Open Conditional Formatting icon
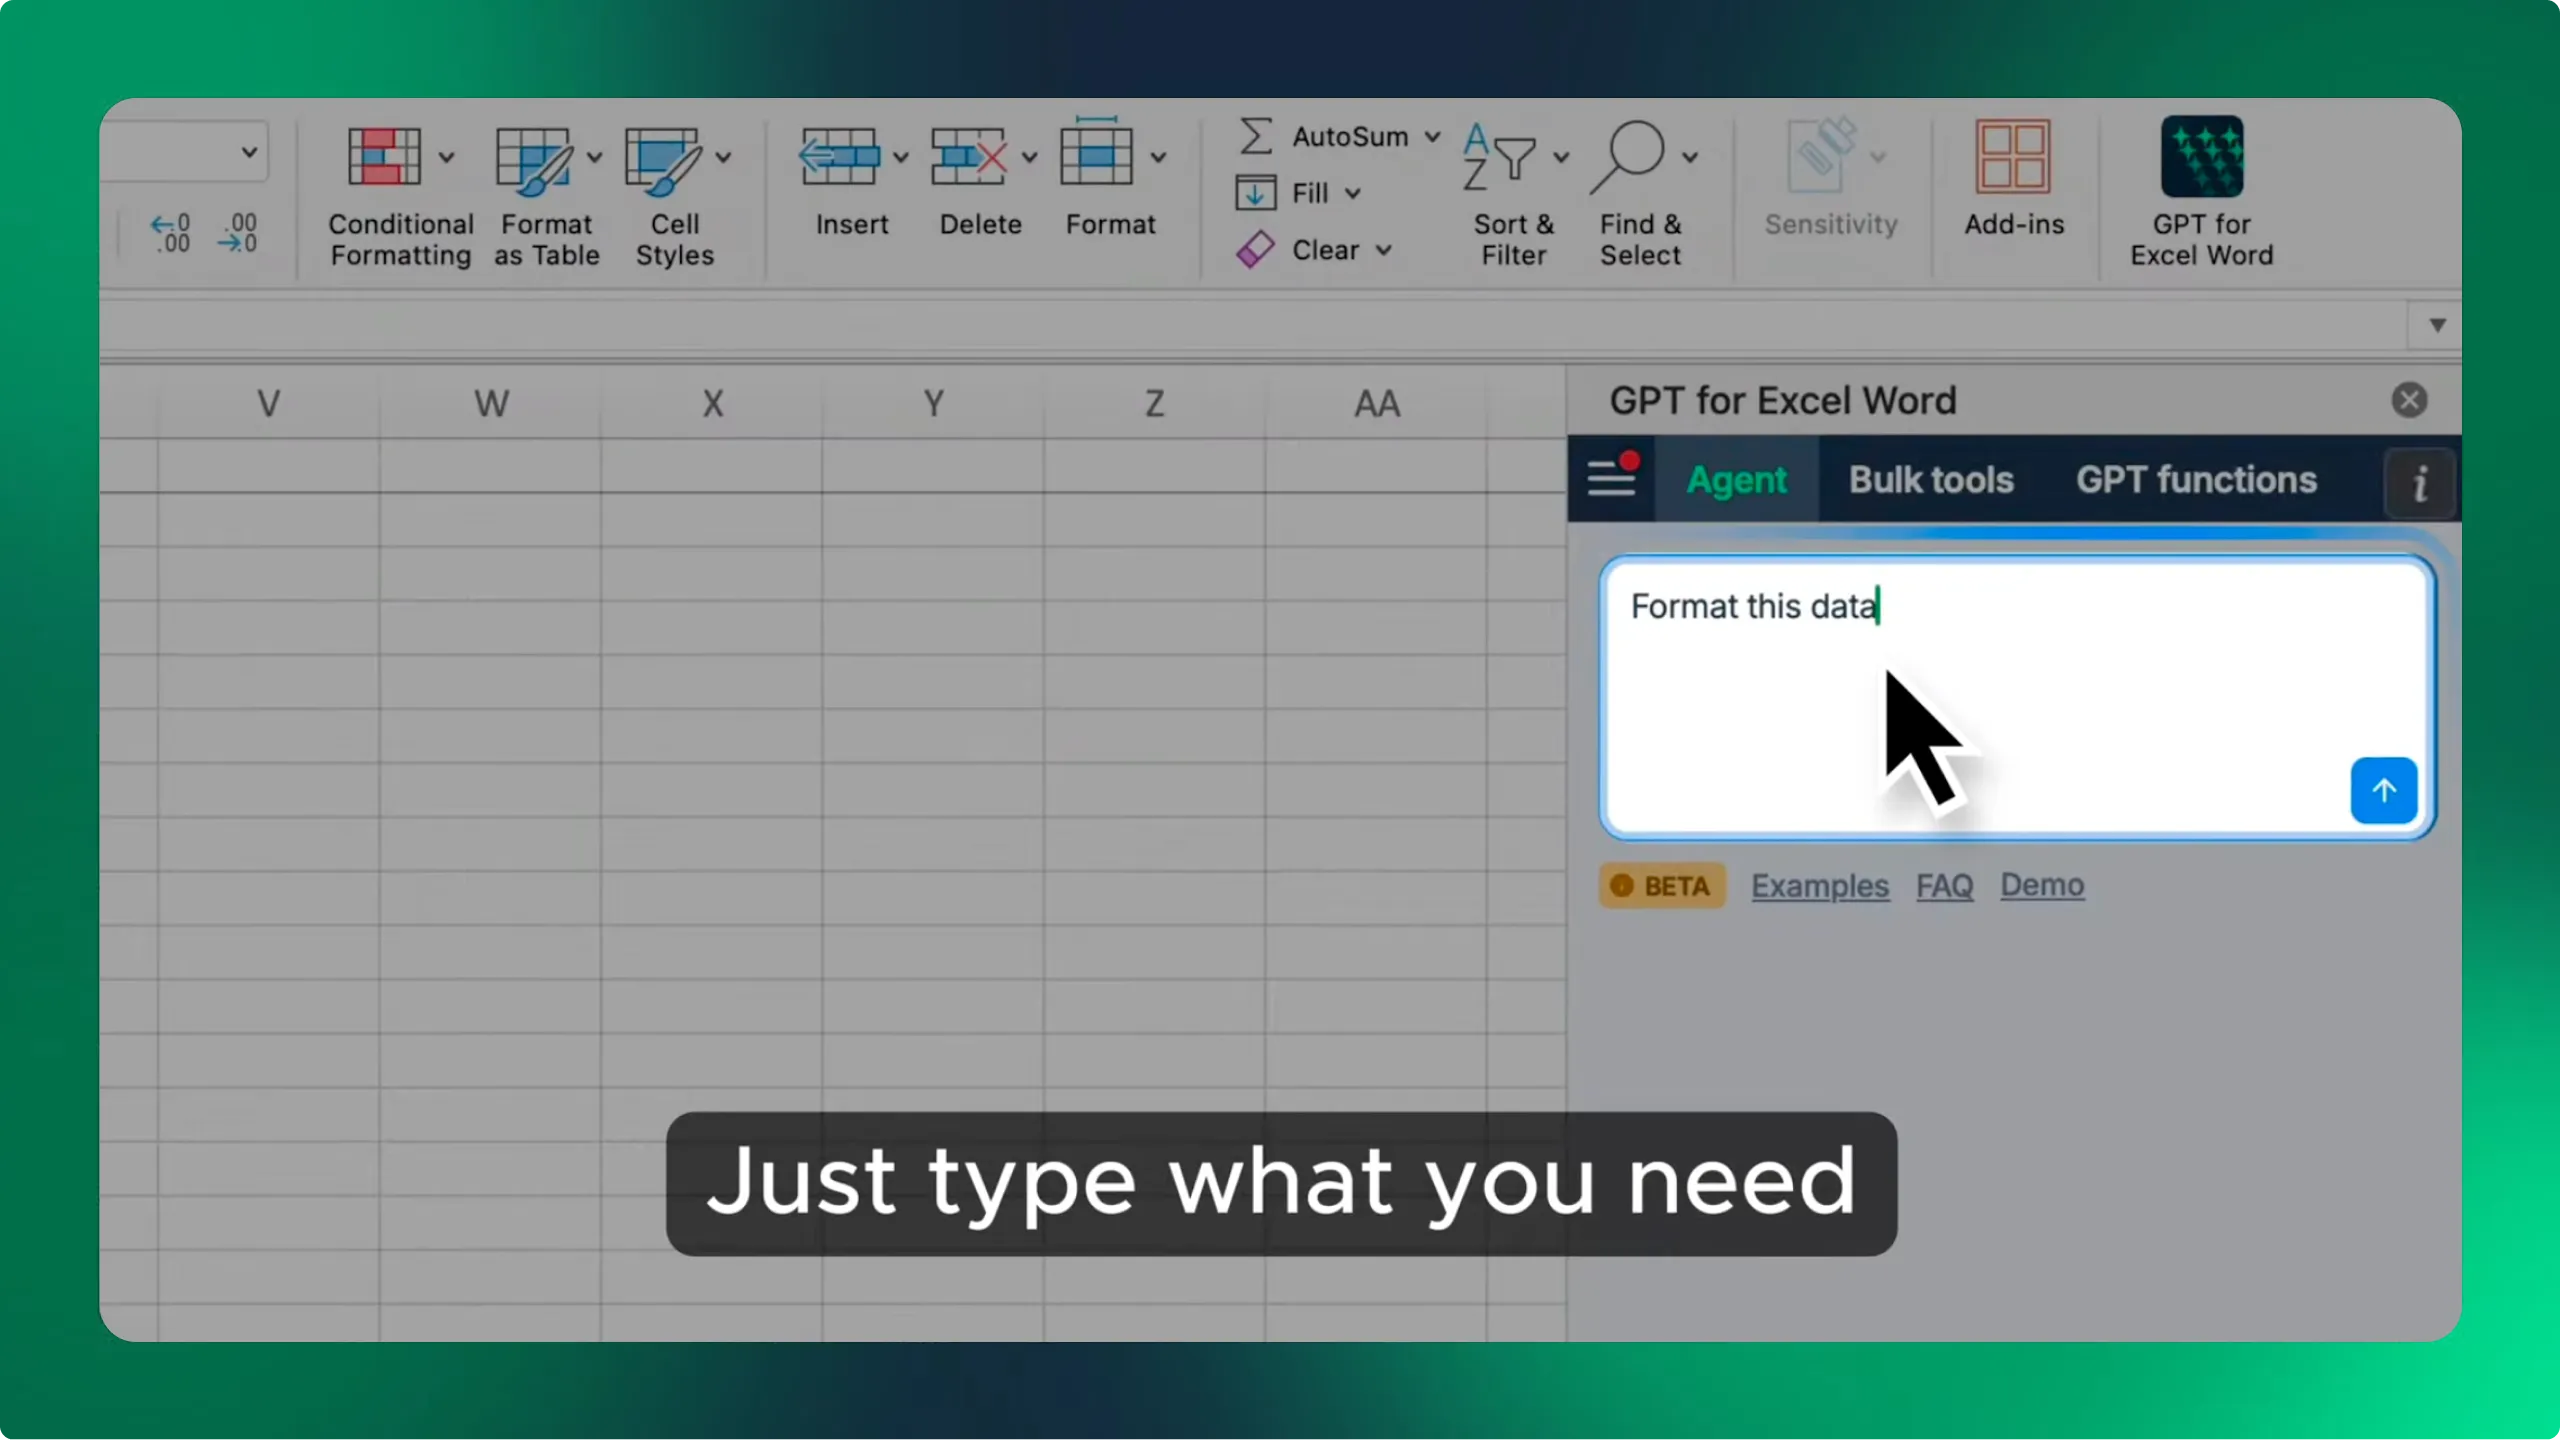The image size is (2560, 1440). (384, 157)
